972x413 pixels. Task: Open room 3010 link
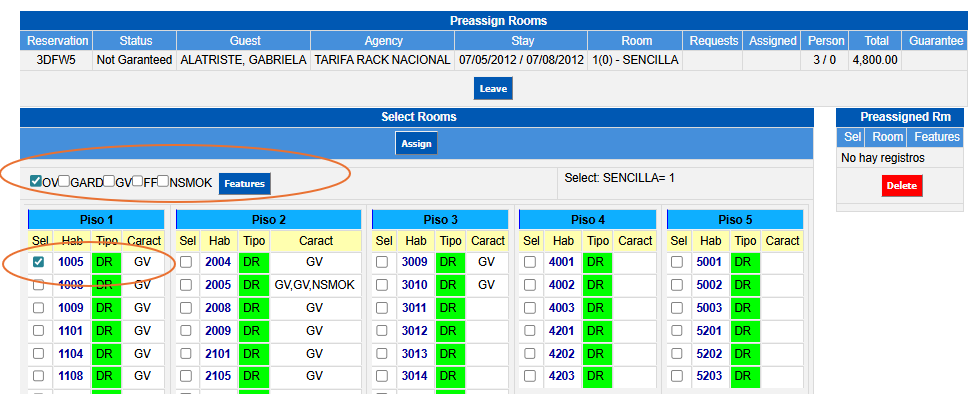[x=414, y=285]
